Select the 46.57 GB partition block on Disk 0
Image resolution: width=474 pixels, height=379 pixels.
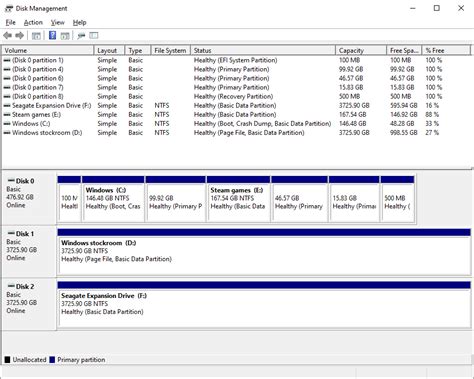click(x=299, y=199)
